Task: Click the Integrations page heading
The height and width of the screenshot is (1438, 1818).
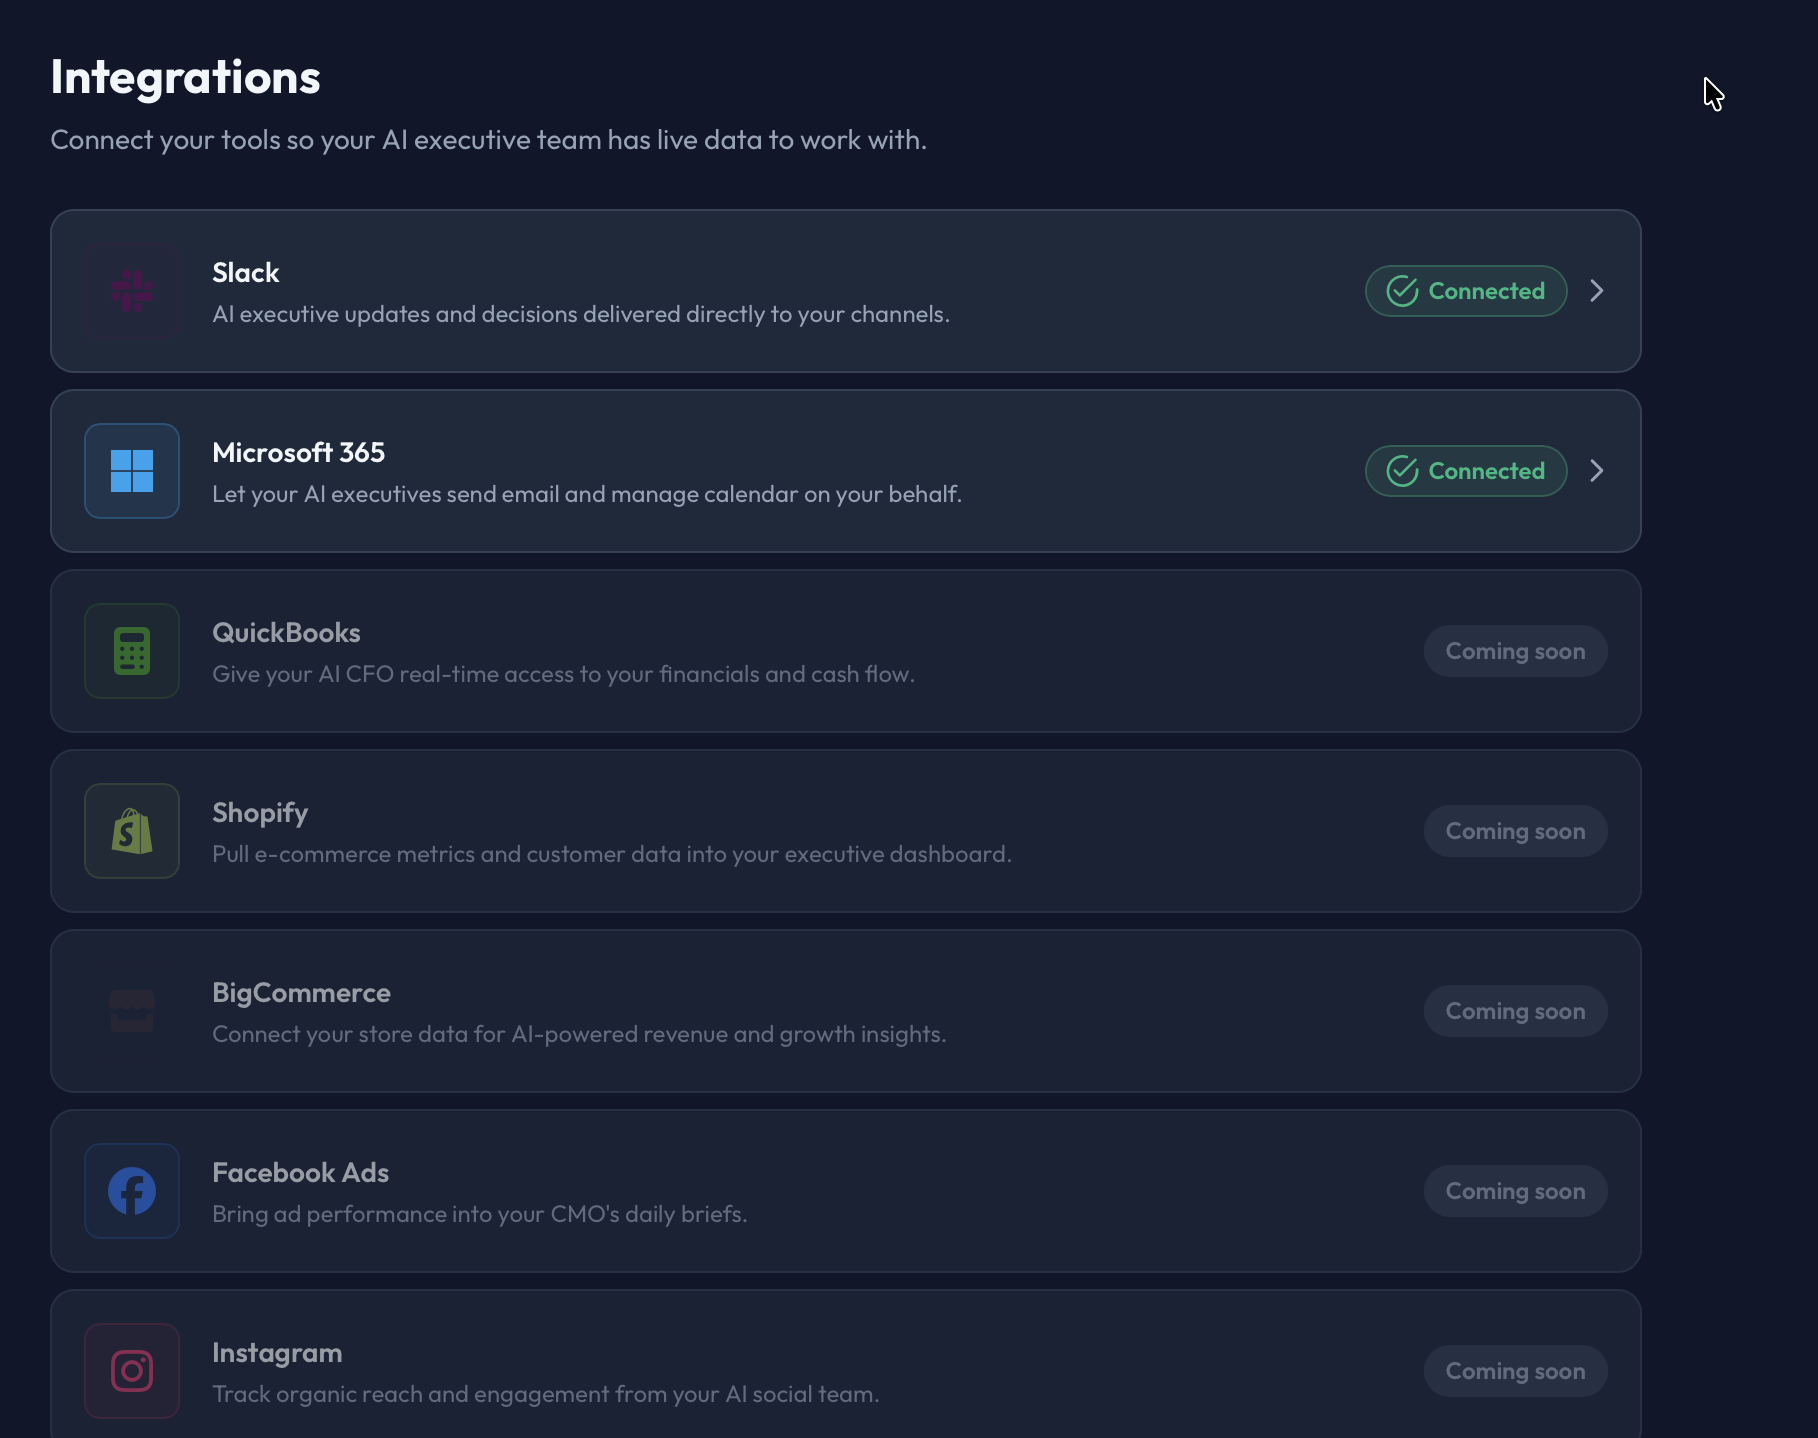Action: point(184,76)
